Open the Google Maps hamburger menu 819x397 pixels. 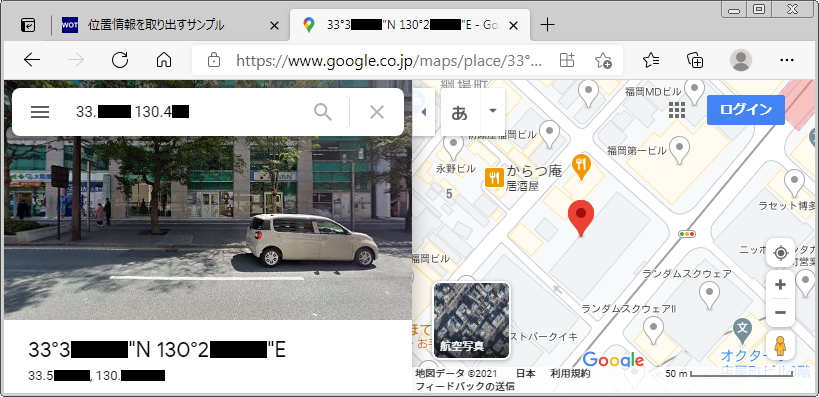pyautogui.click(x=40, y=112)
